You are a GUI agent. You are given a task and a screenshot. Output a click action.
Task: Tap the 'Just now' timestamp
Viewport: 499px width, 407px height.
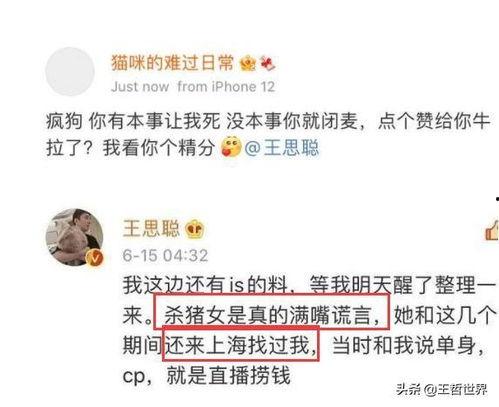pyautogui.click(x=140, y=87)
